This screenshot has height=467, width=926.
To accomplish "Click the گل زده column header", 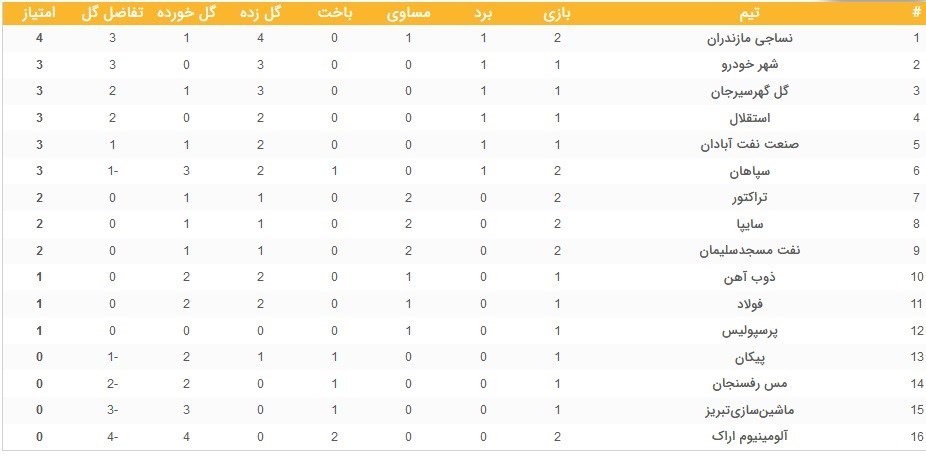I will tap(261, 13).
